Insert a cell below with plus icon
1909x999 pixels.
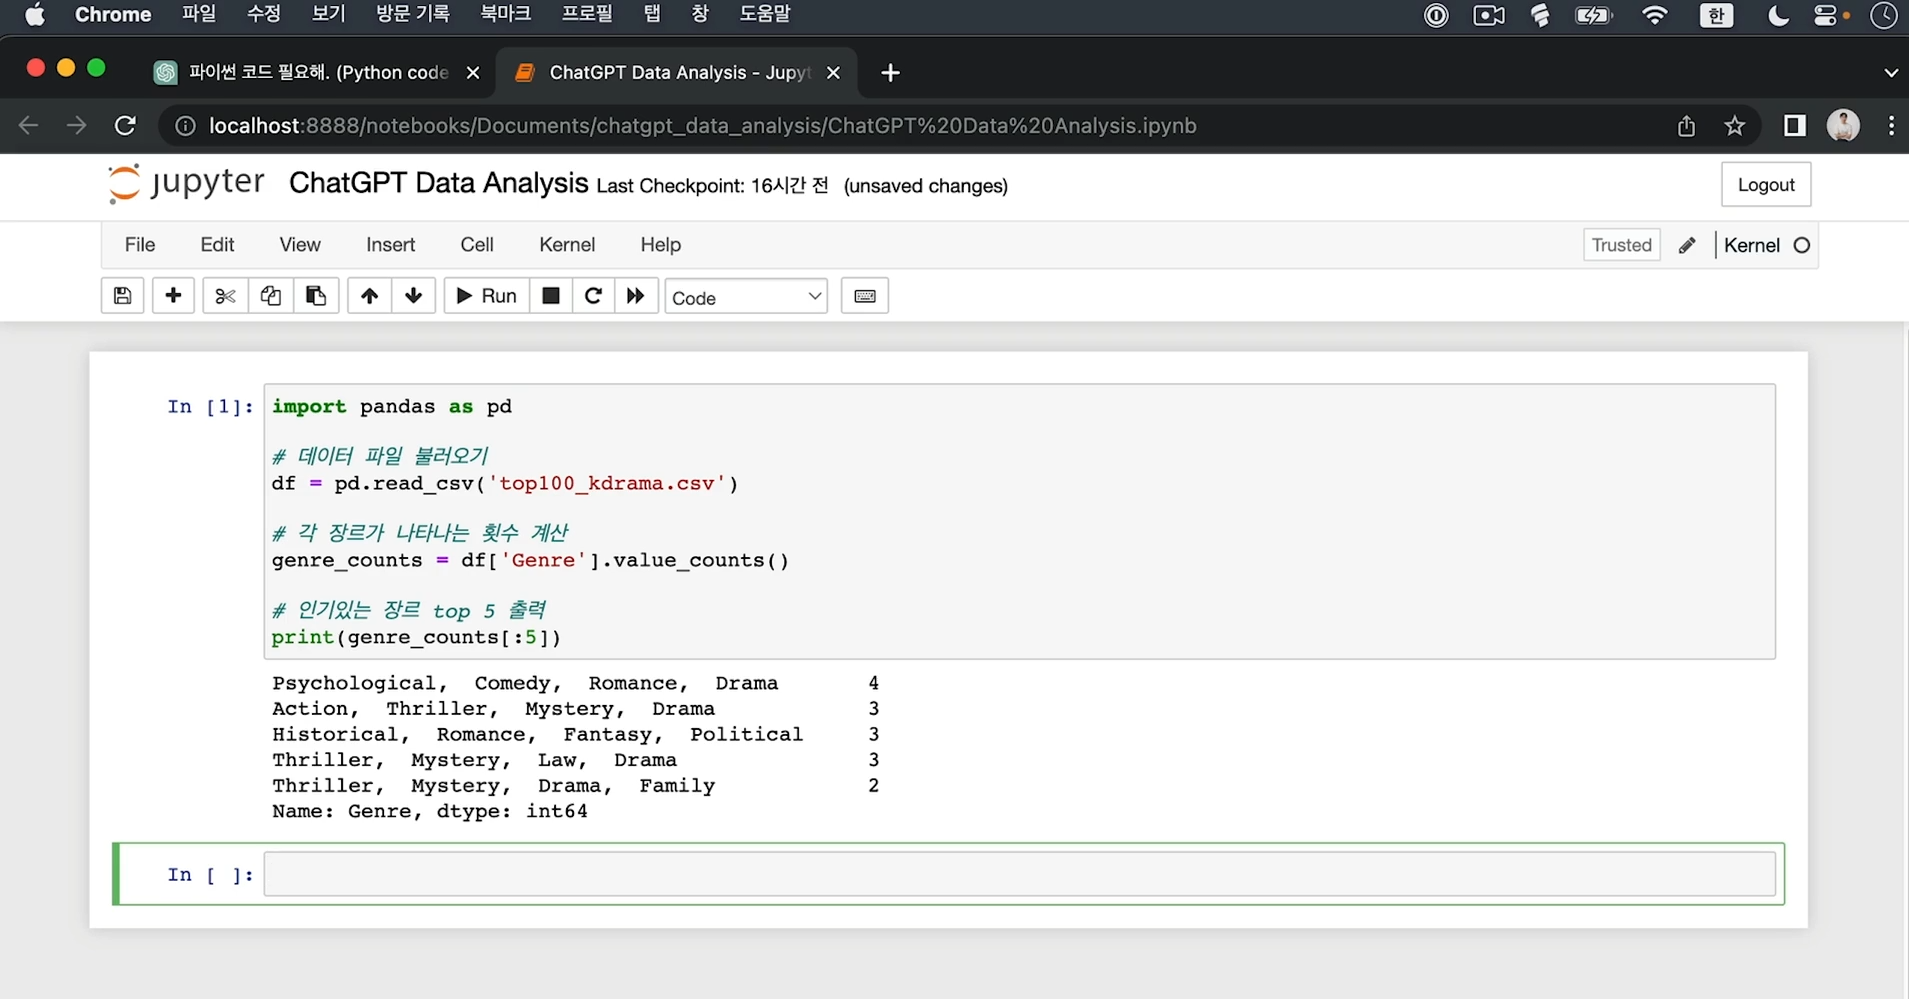click(x=173, y=296)
